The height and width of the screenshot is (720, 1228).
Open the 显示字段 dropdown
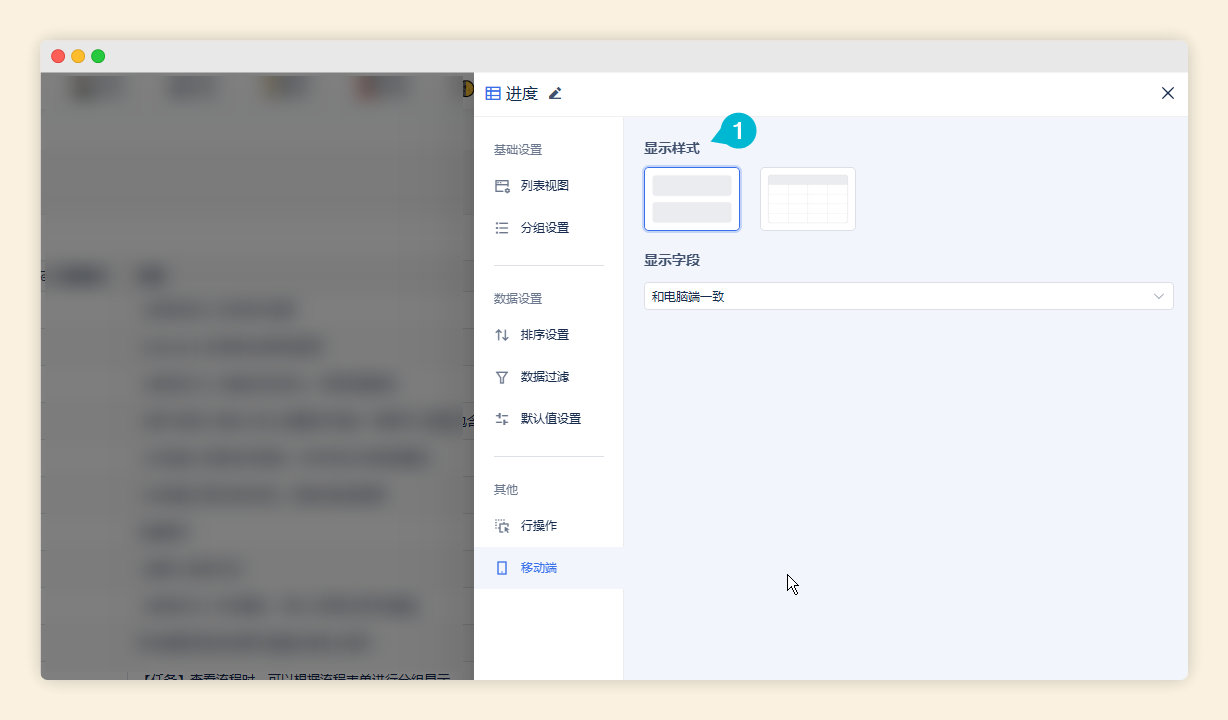coord(908,296)
